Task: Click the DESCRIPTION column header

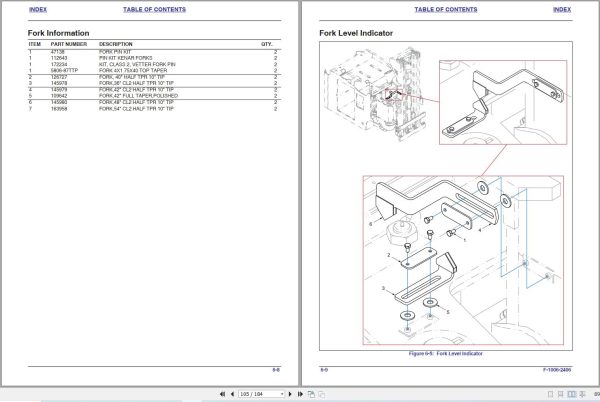Action: [x=116, y=44]
